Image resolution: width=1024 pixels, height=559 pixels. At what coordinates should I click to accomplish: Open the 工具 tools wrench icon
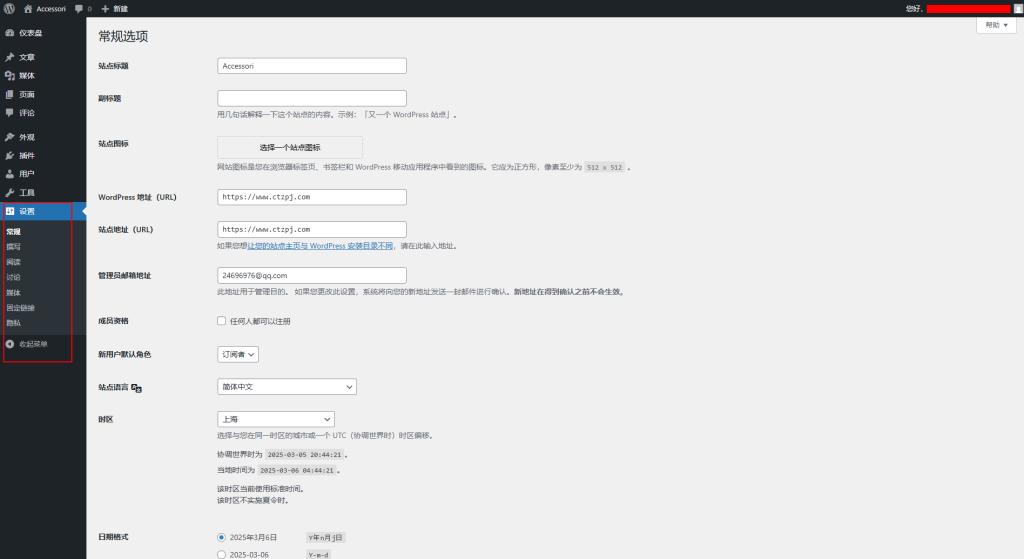10,193
